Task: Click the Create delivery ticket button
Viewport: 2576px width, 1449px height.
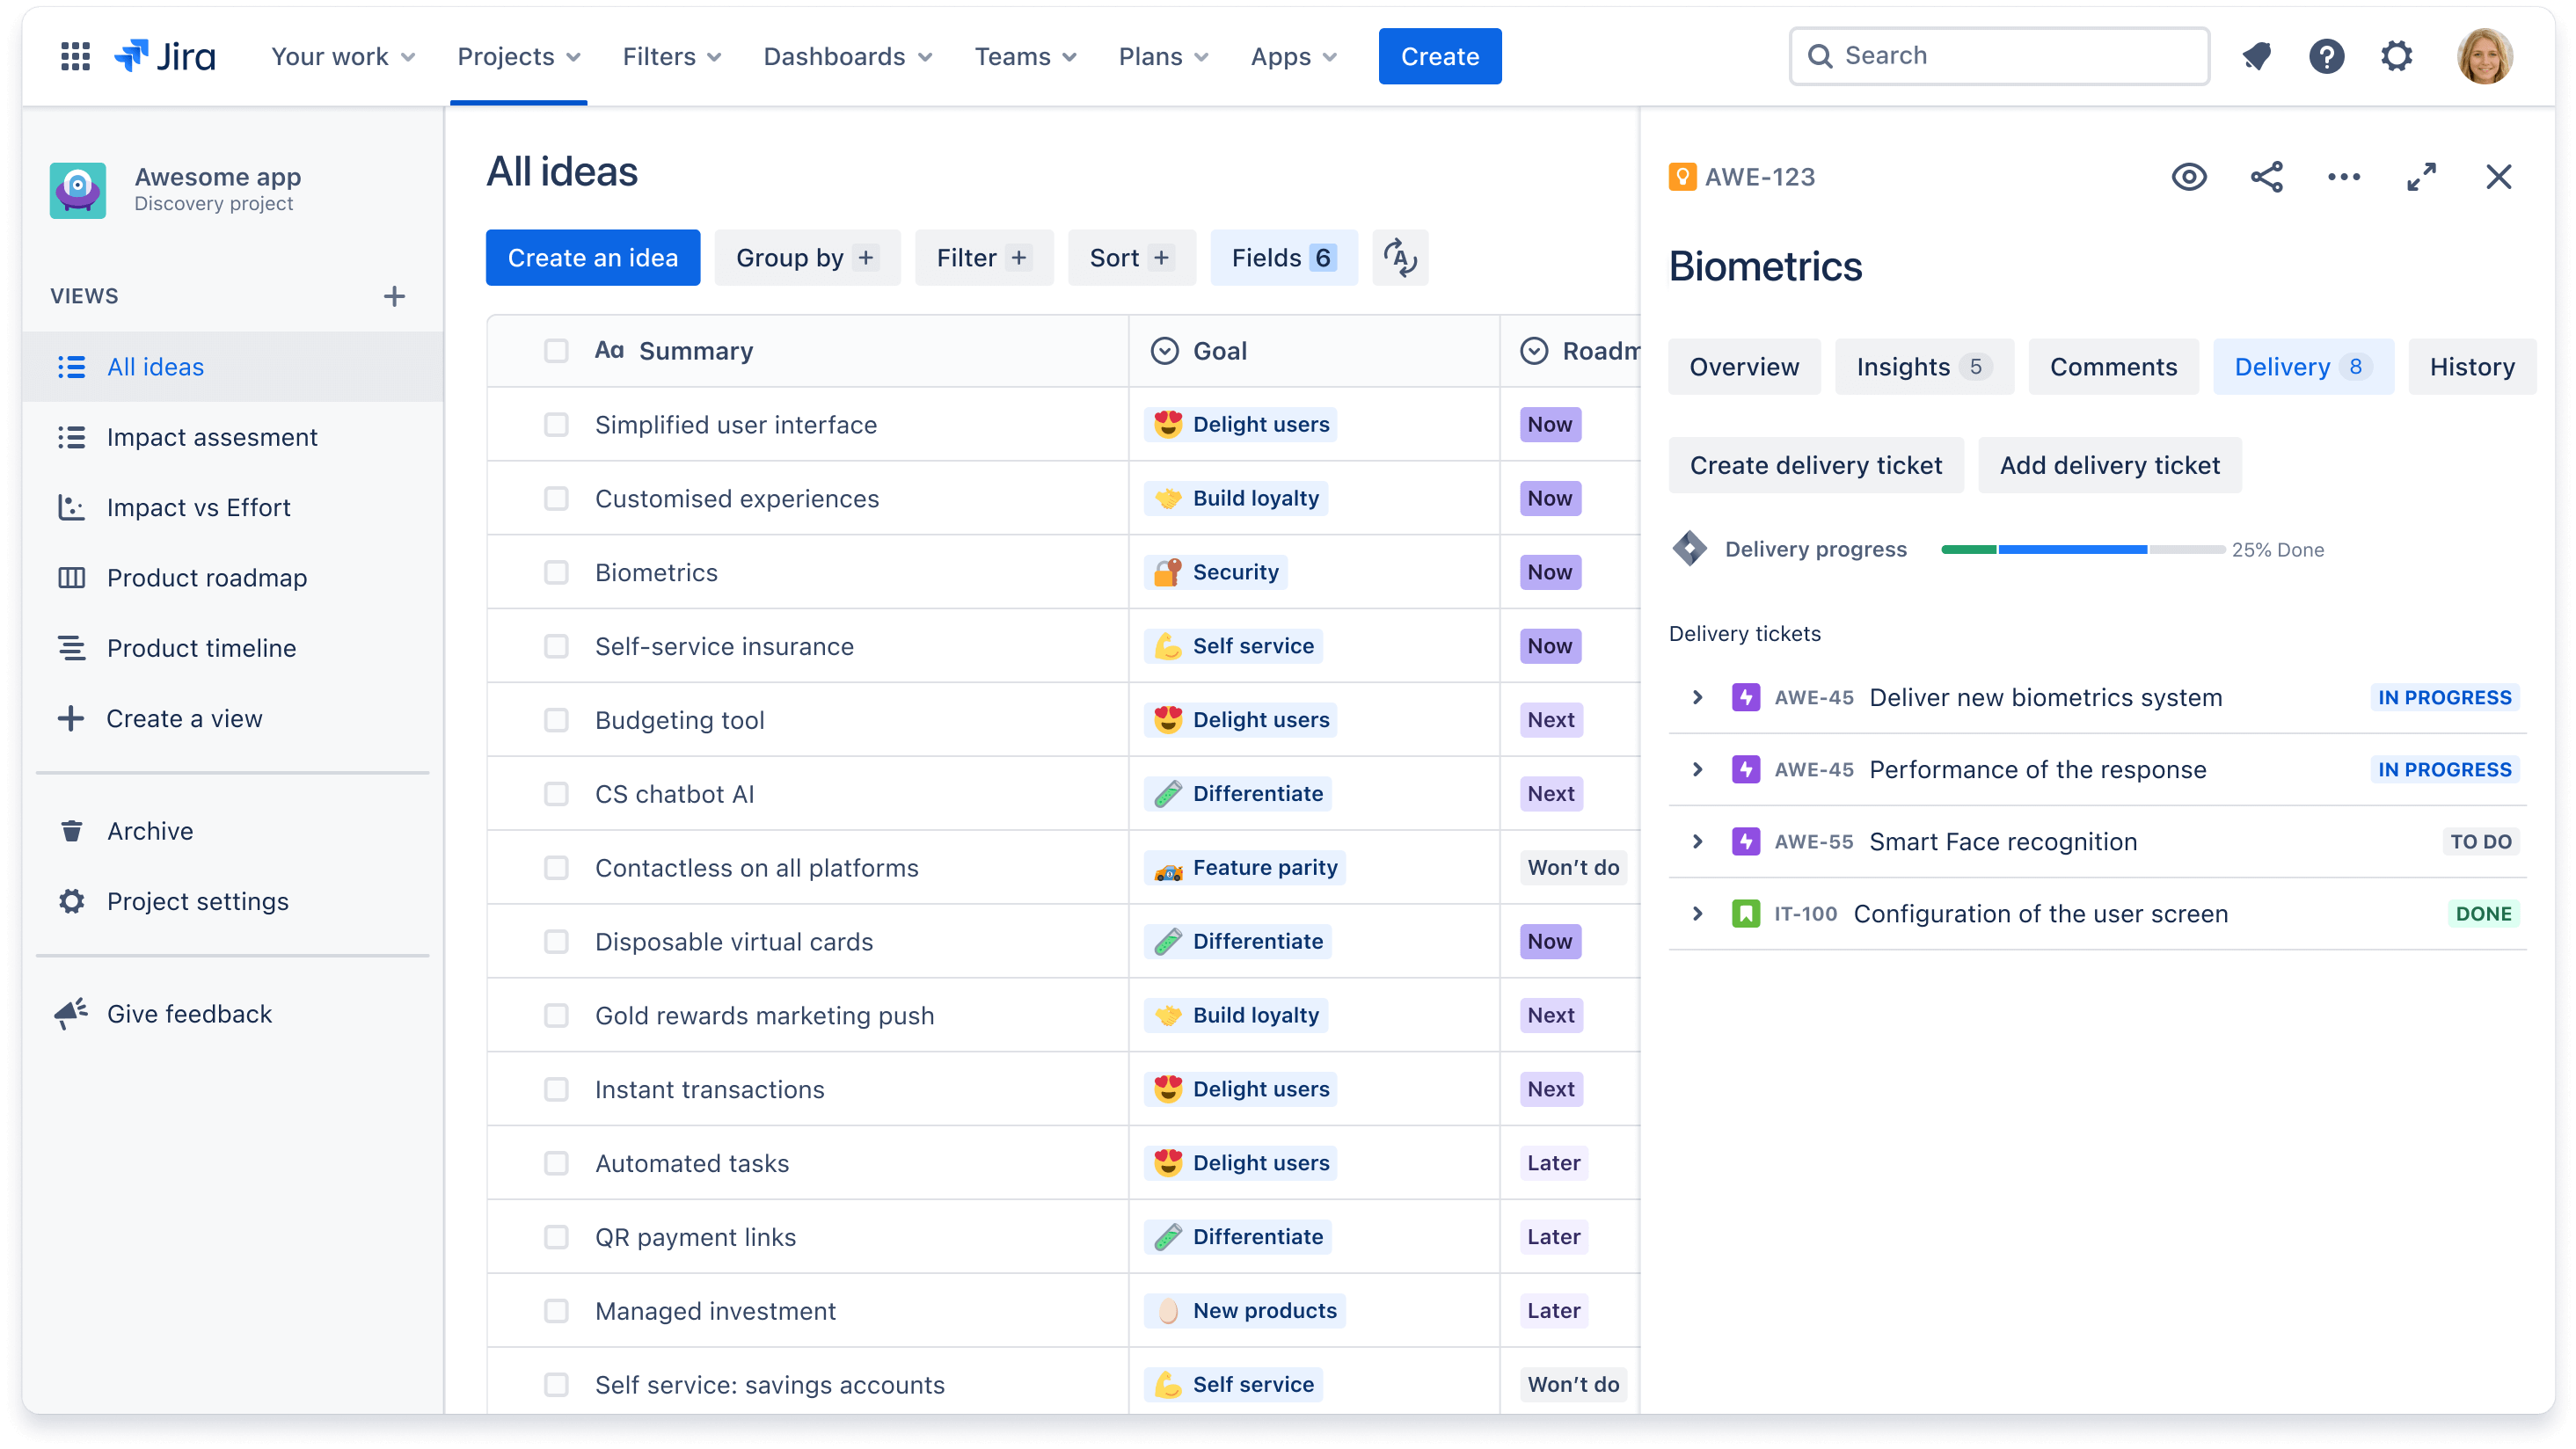Action: [1815, 463]
